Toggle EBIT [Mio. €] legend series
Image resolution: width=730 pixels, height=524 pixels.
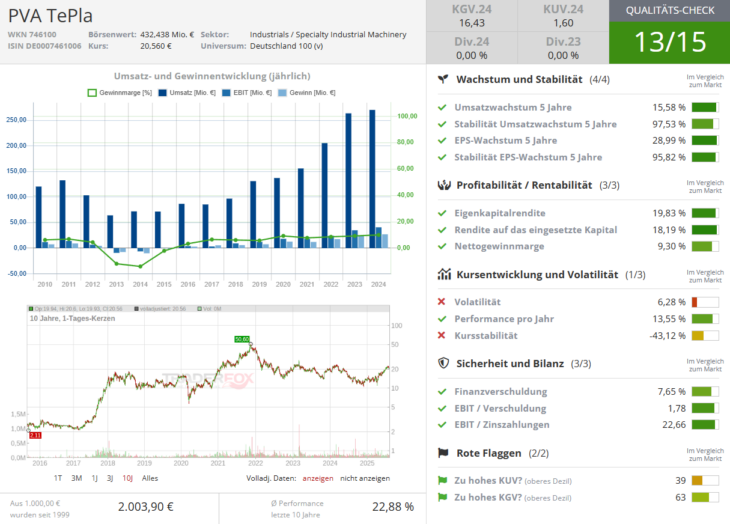tap(247, 93)
